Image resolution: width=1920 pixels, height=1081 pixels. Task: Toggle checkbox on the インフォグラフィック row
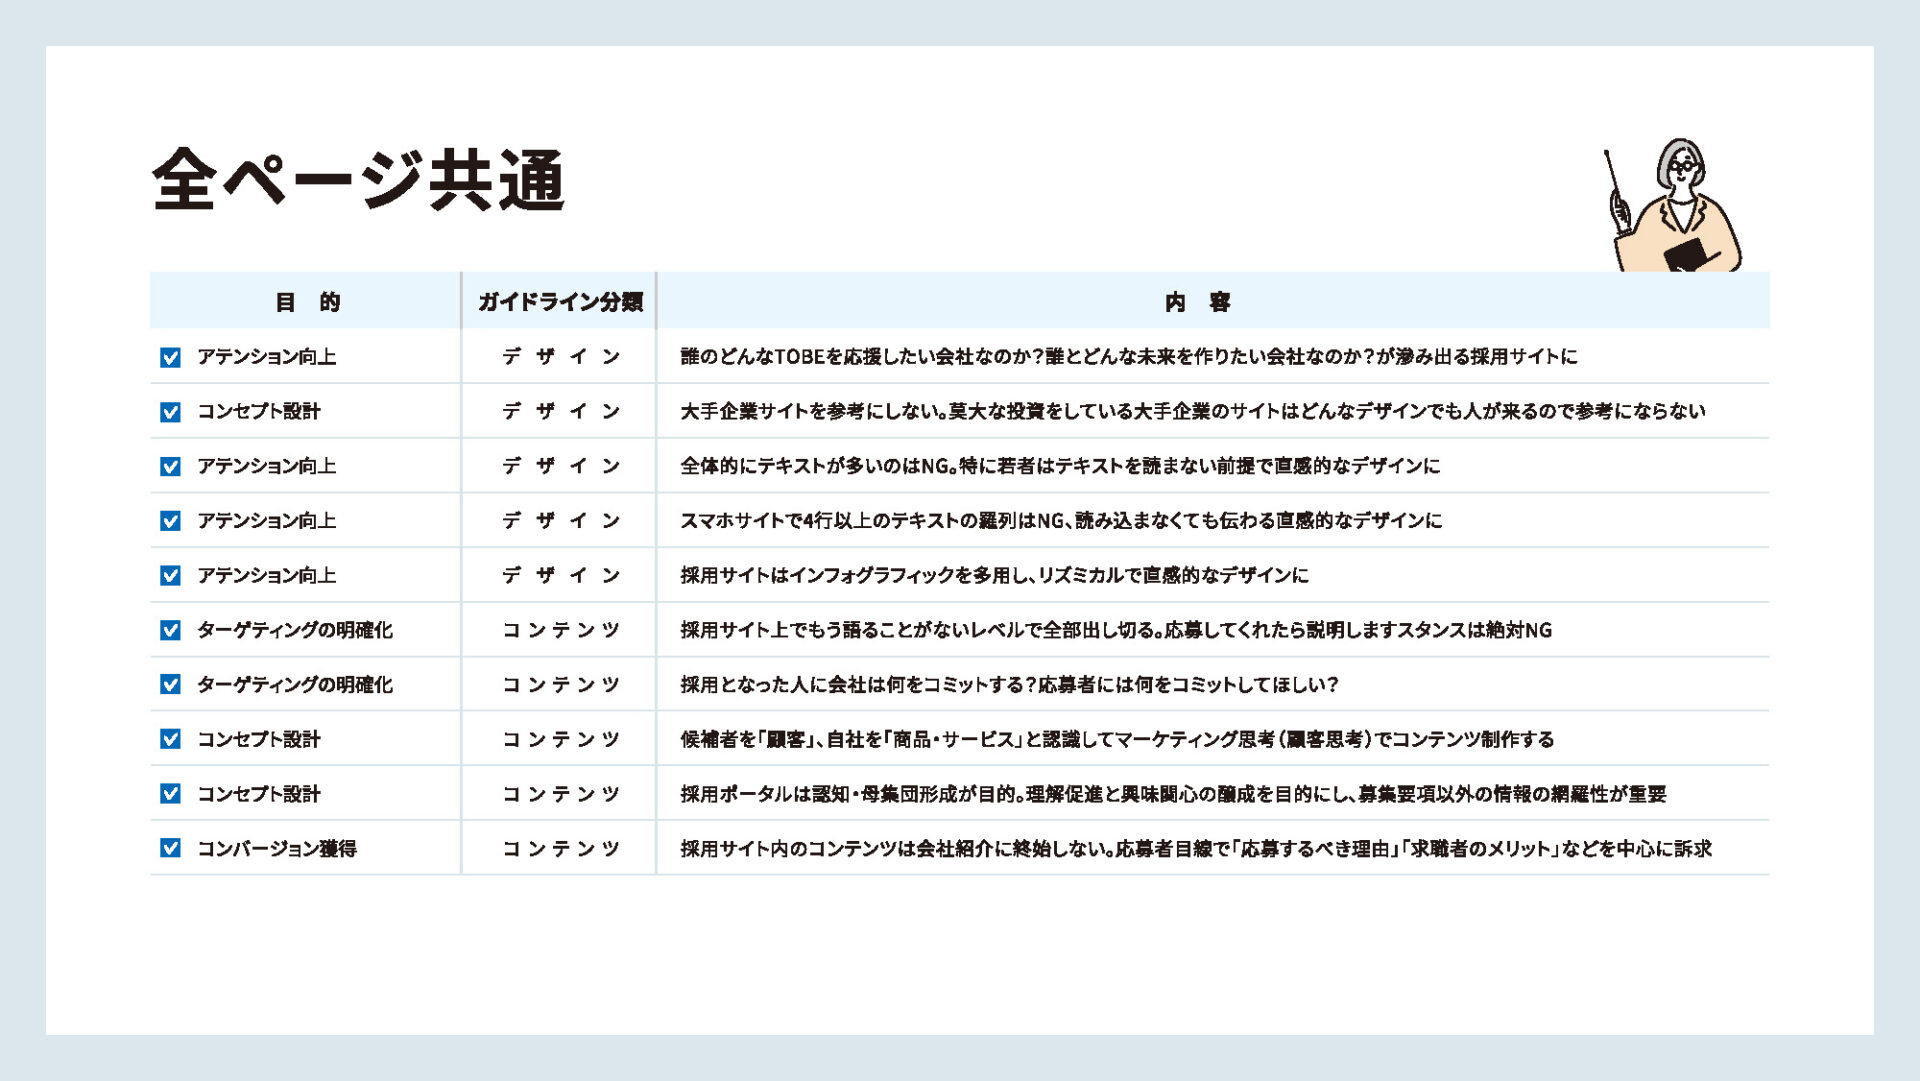tap(171, 576)
